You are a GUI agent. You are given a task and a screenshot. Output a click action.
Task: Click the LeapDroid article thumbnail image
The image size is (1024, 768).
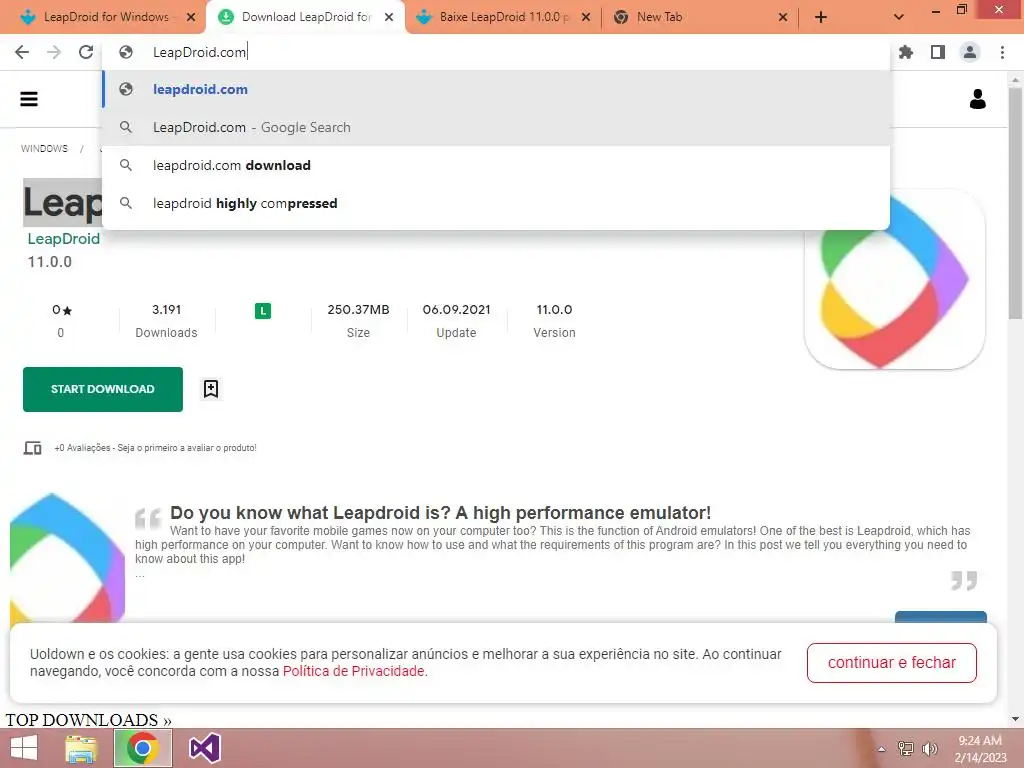pos(67,558)
